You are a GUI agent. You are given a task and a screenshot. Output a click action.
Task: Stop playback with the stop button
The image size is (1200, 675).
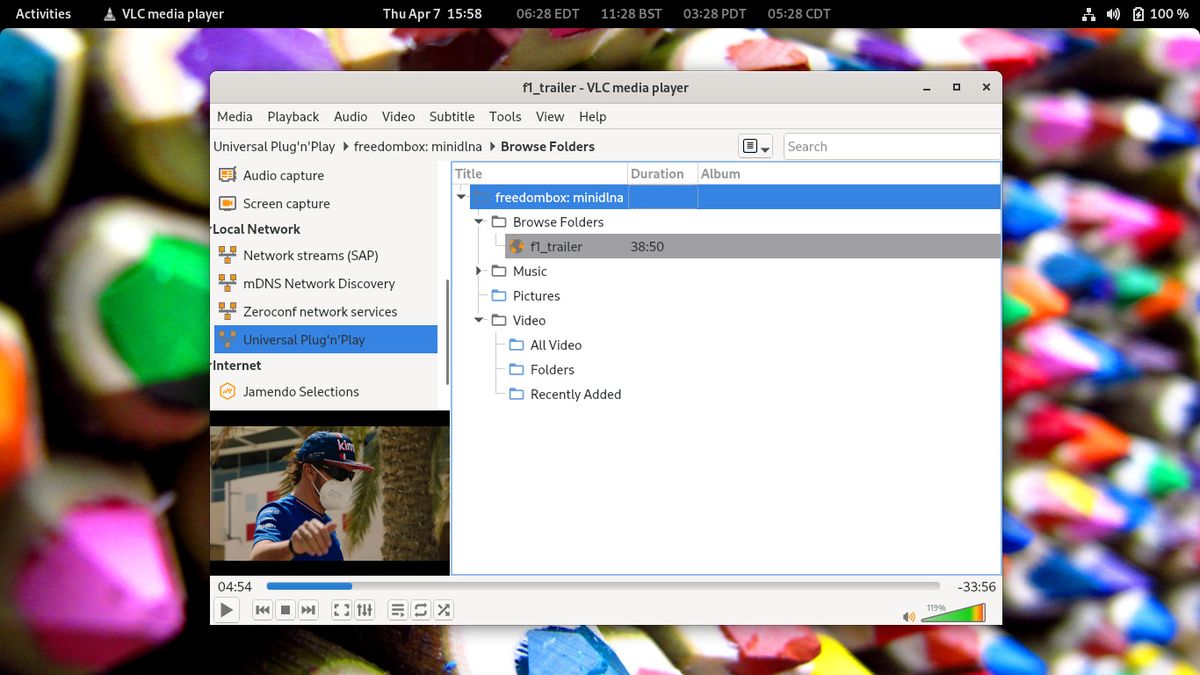click(285, 610)
